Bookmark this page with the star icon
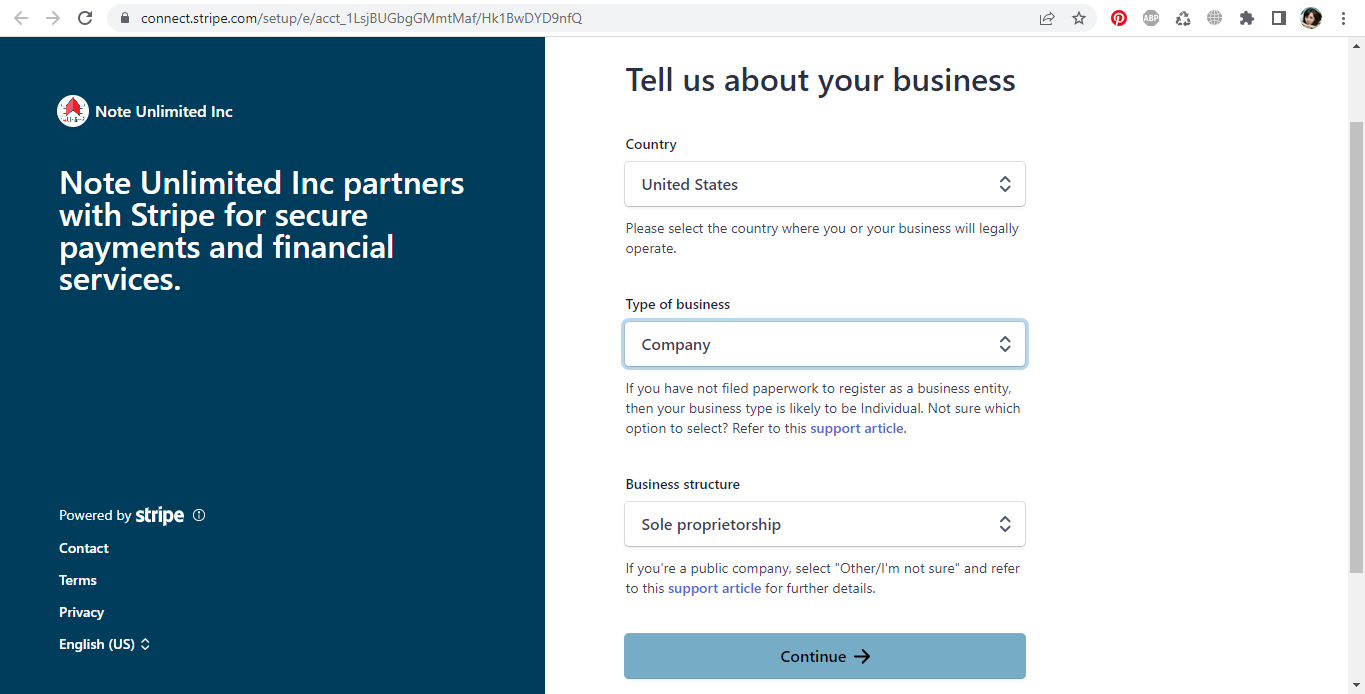 pyautogui.click(x=1079, y=18)
